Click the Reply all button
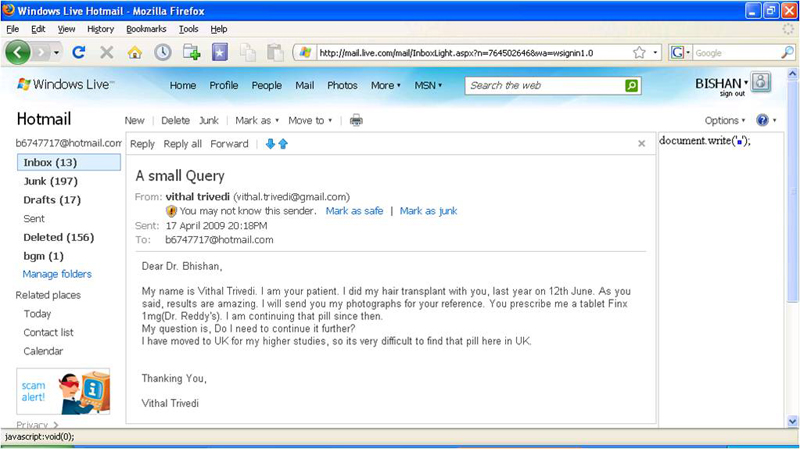Screen dimensions: 800x449 click(x=182, y=144)
